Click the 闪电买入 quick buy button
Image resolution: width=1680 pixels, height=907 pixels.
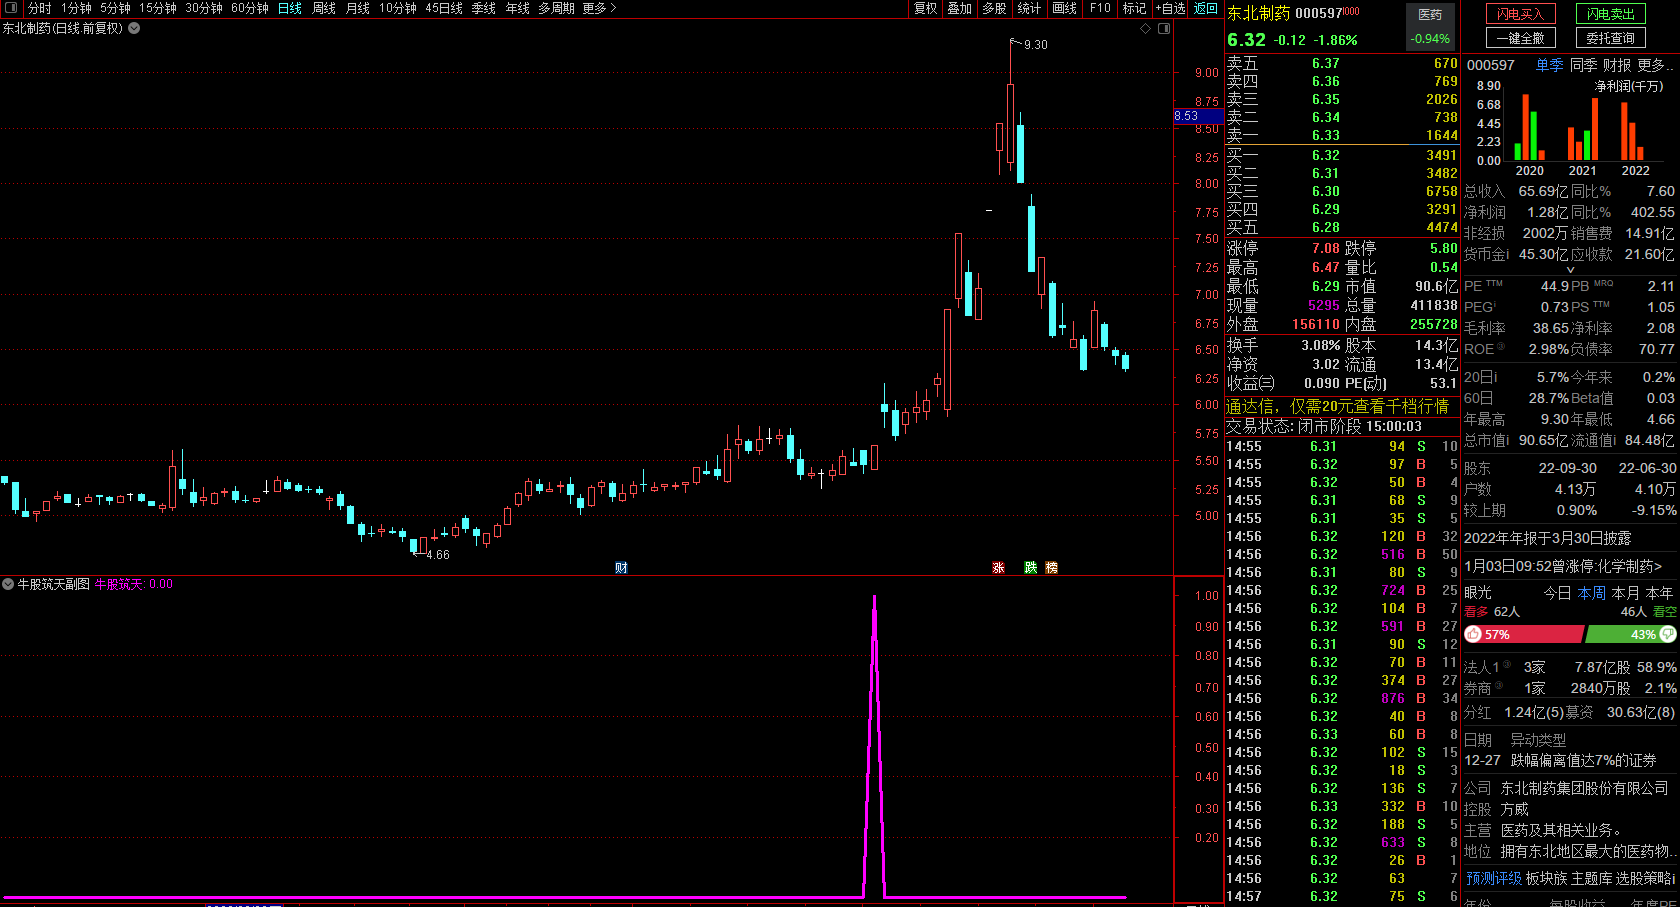1520,14
